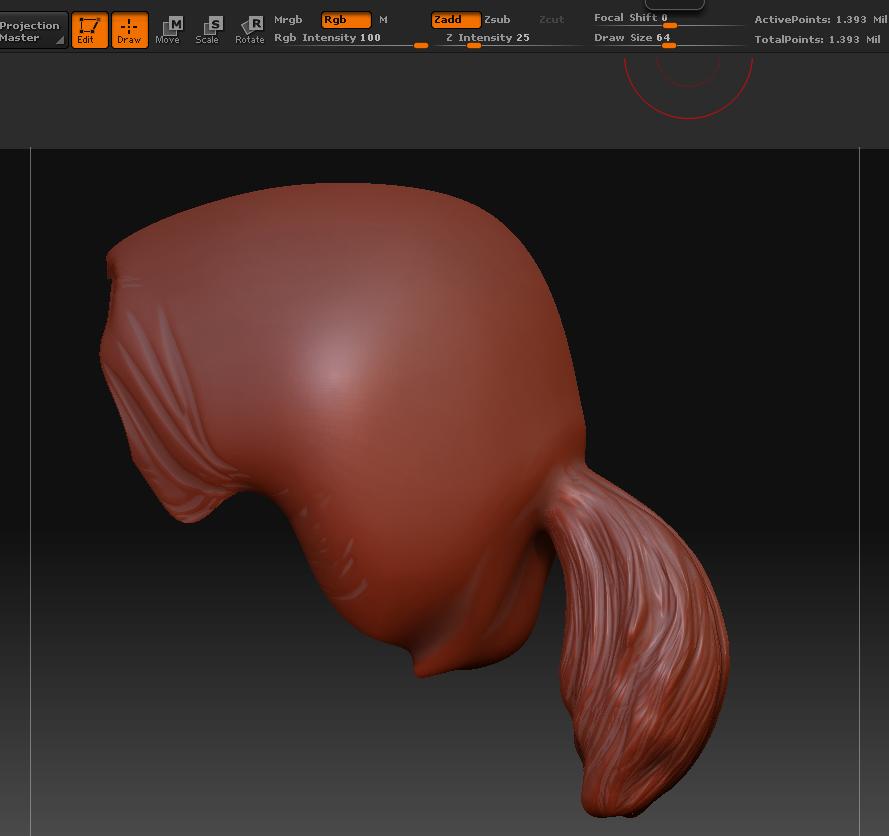
Task: Activate the Draw tool
Action: point(130,29)
